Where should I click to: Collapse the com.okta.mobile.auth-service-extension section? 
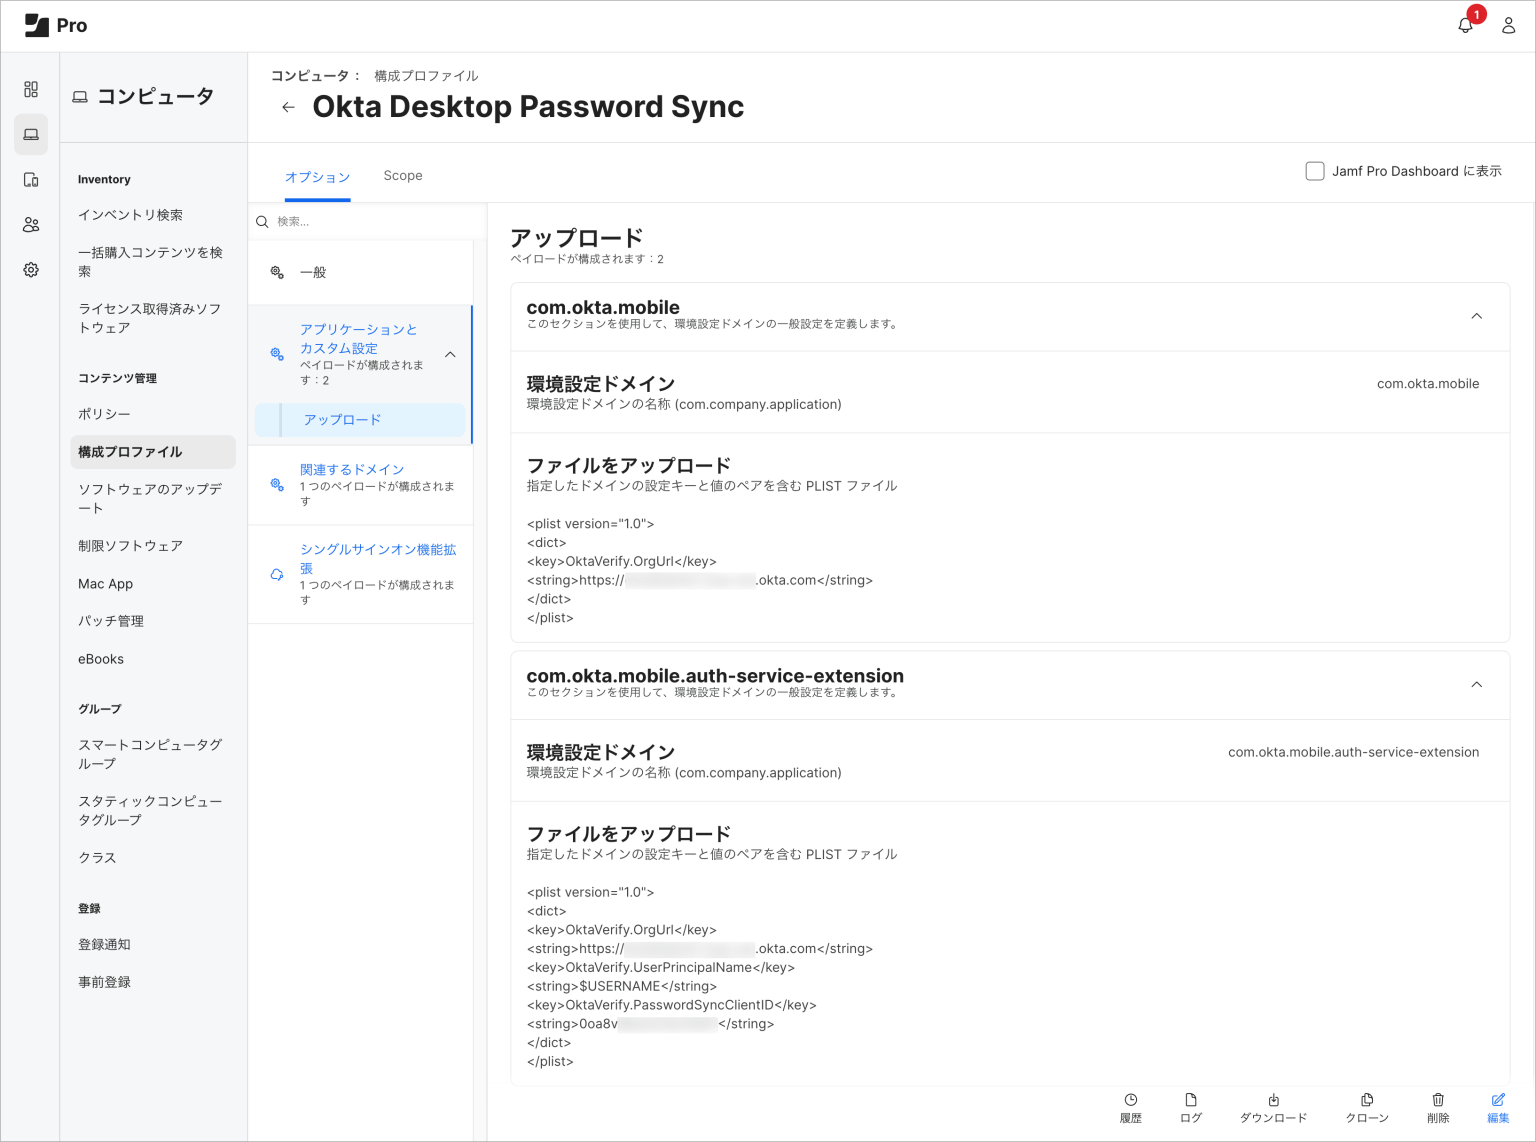(1477, 685)
